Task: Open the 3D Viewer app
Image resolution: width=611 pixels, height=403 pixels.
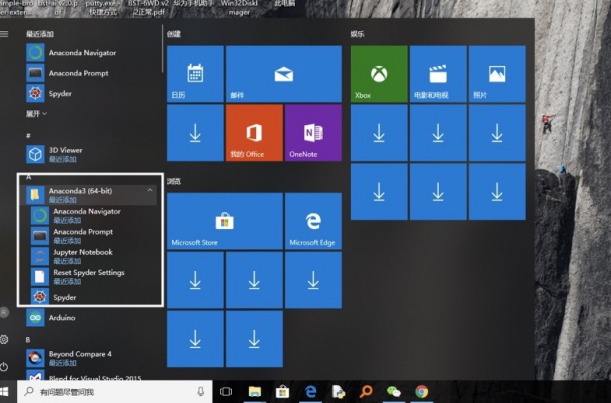Action: click(x=92, y=154)
